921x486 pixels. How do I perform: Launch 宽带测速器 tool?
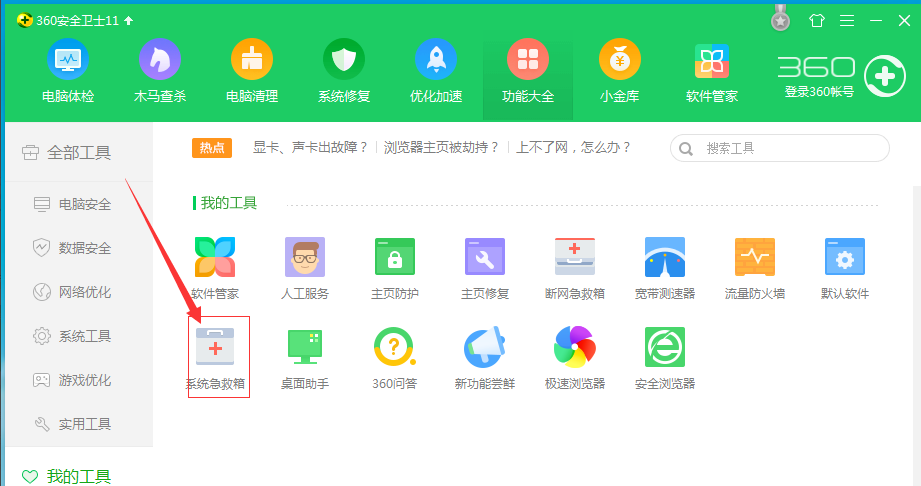coord(665,269)
